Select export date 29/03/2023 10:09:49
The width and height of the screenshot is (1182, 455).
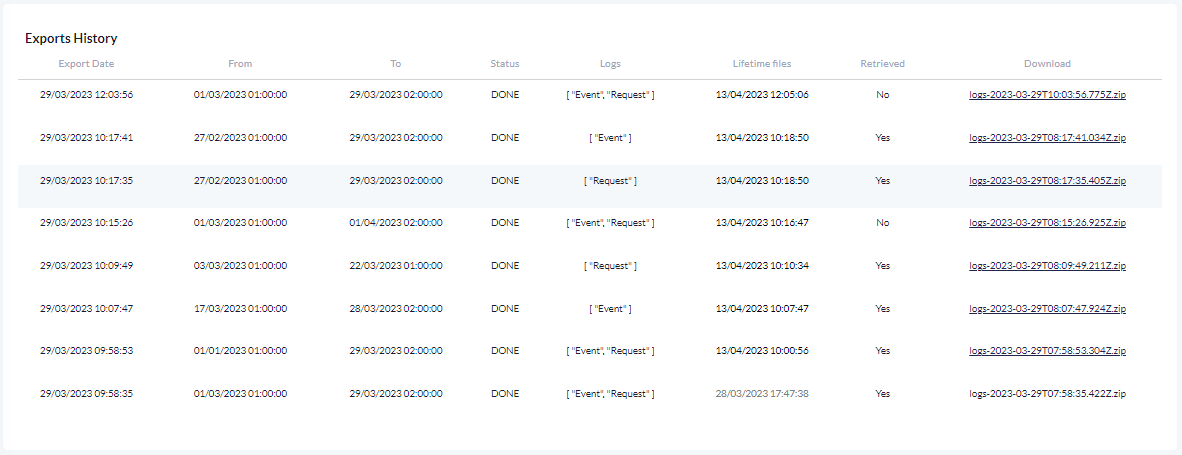(87, 266)
